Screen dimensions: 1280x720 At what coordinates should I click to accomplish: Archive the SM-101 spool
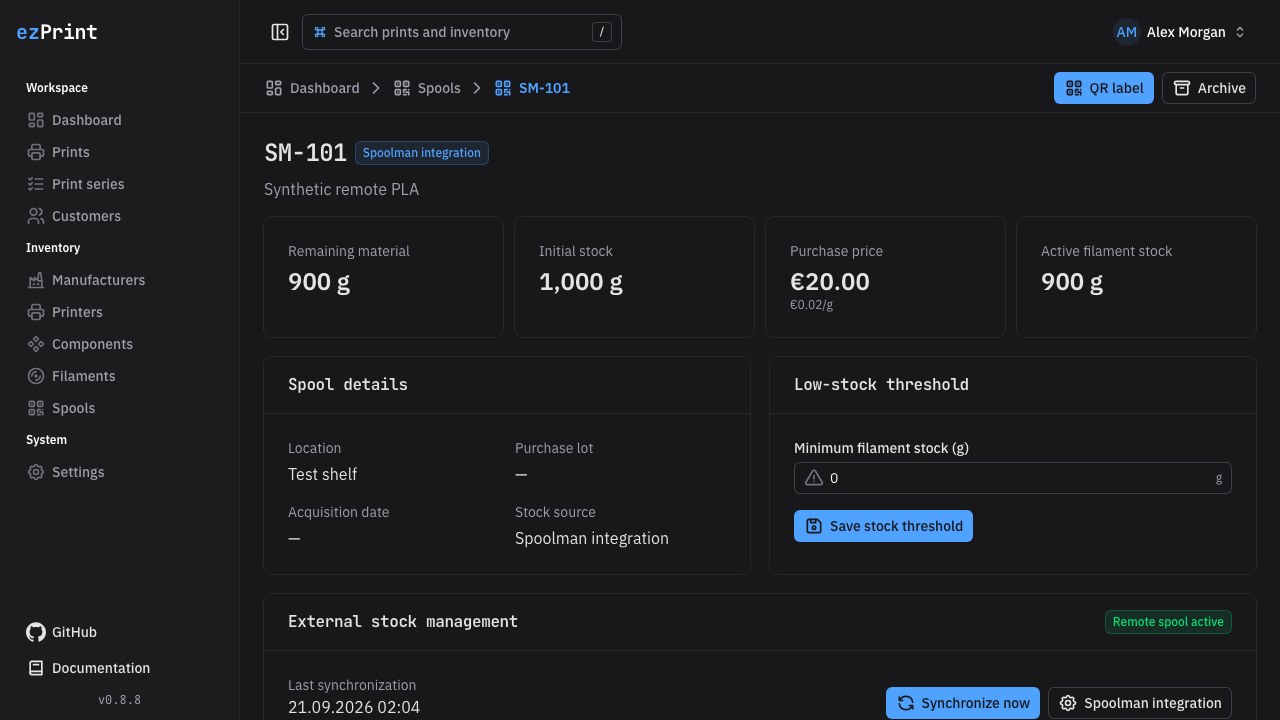pyautogui.click(x=1209, y=88)
